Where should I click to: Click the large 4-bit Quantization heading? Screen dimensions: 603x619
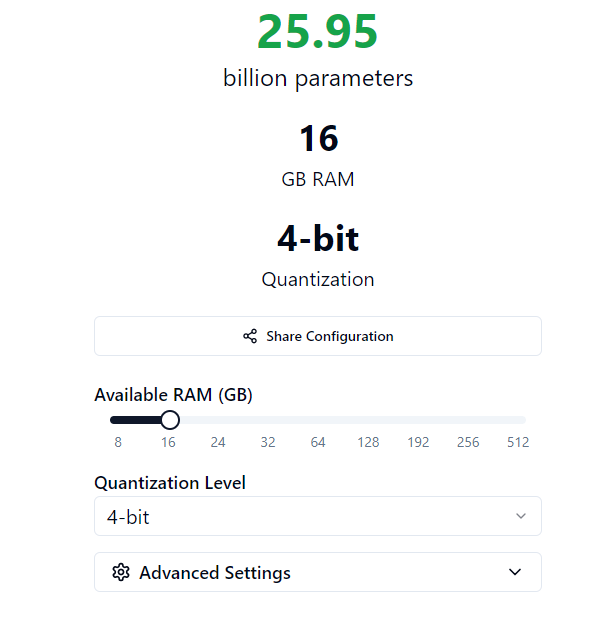point(318,239)
